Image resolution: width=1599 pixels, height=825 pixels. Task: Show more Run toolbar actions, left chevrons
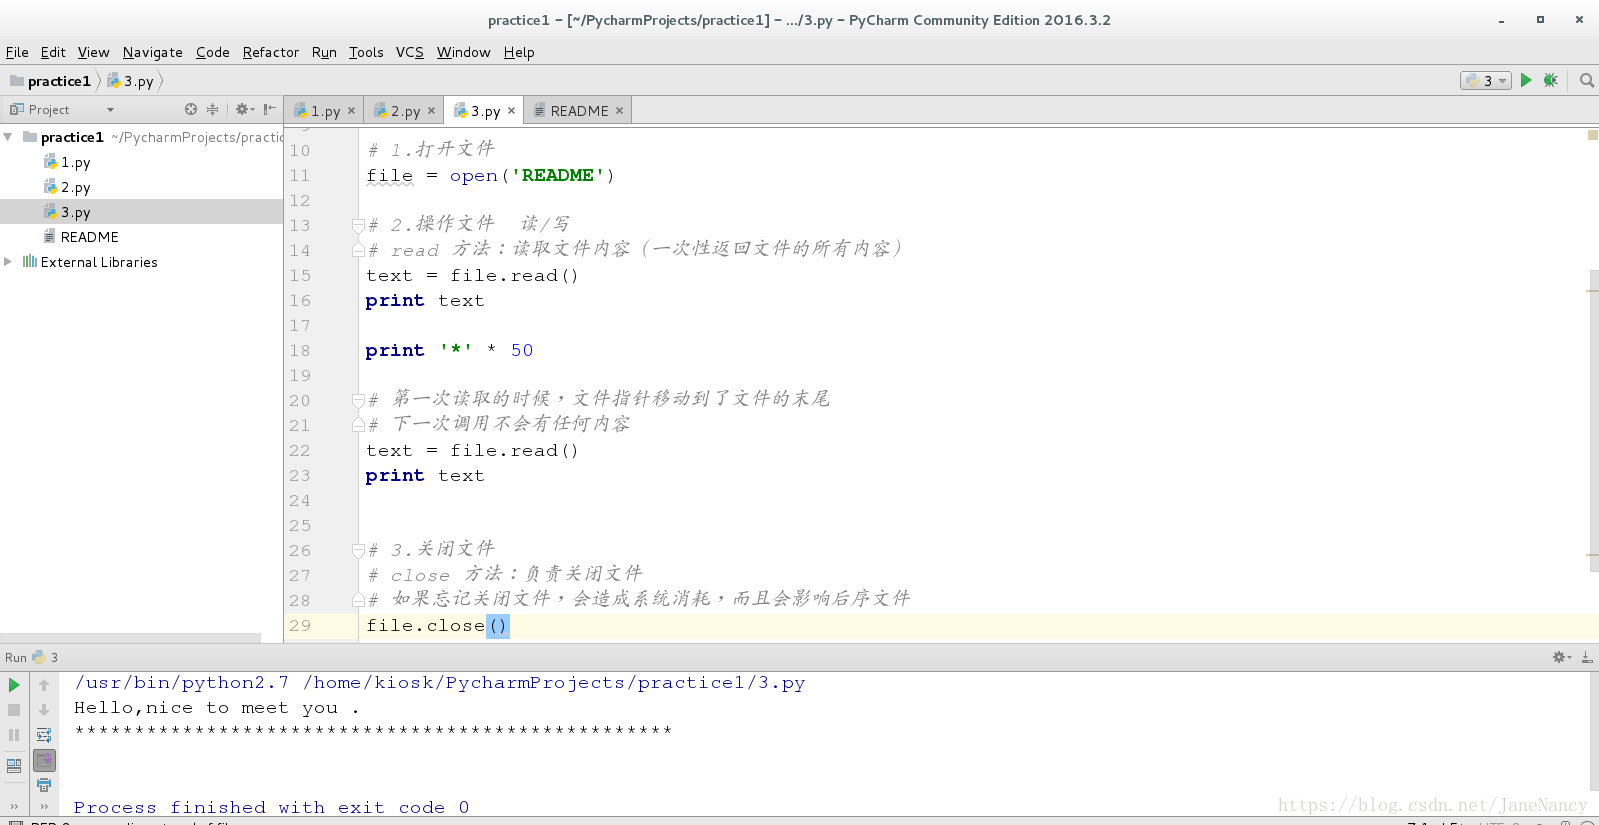coord(14,806)
